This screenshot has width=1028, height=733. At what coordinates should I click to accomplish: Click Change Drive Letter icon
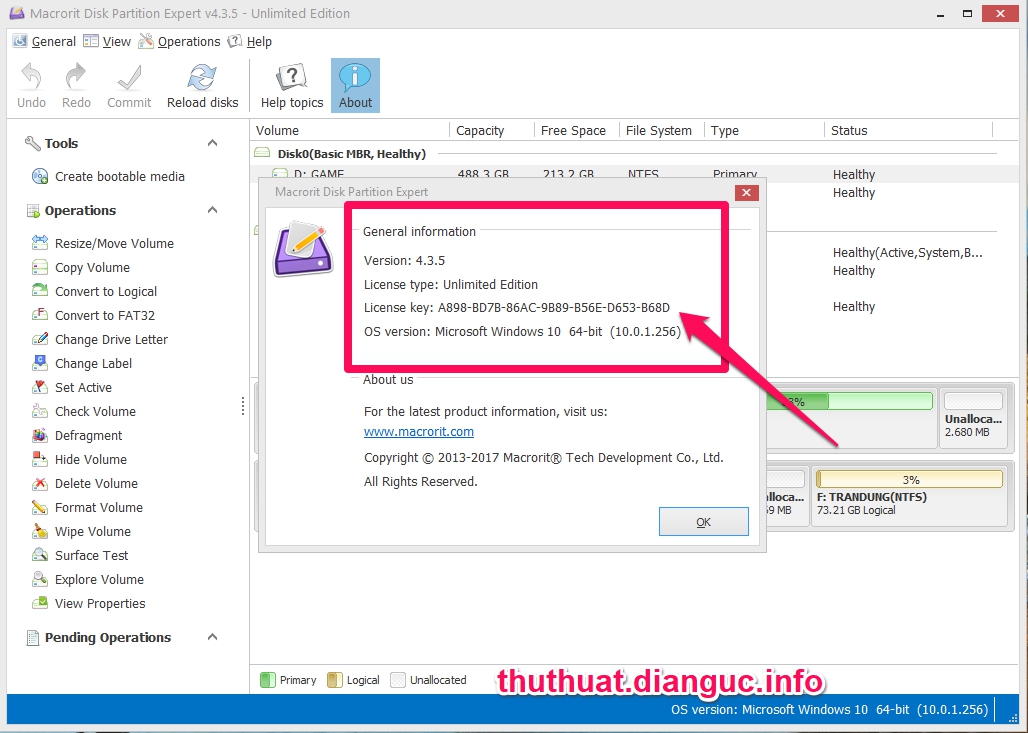[x=40, y=339]
